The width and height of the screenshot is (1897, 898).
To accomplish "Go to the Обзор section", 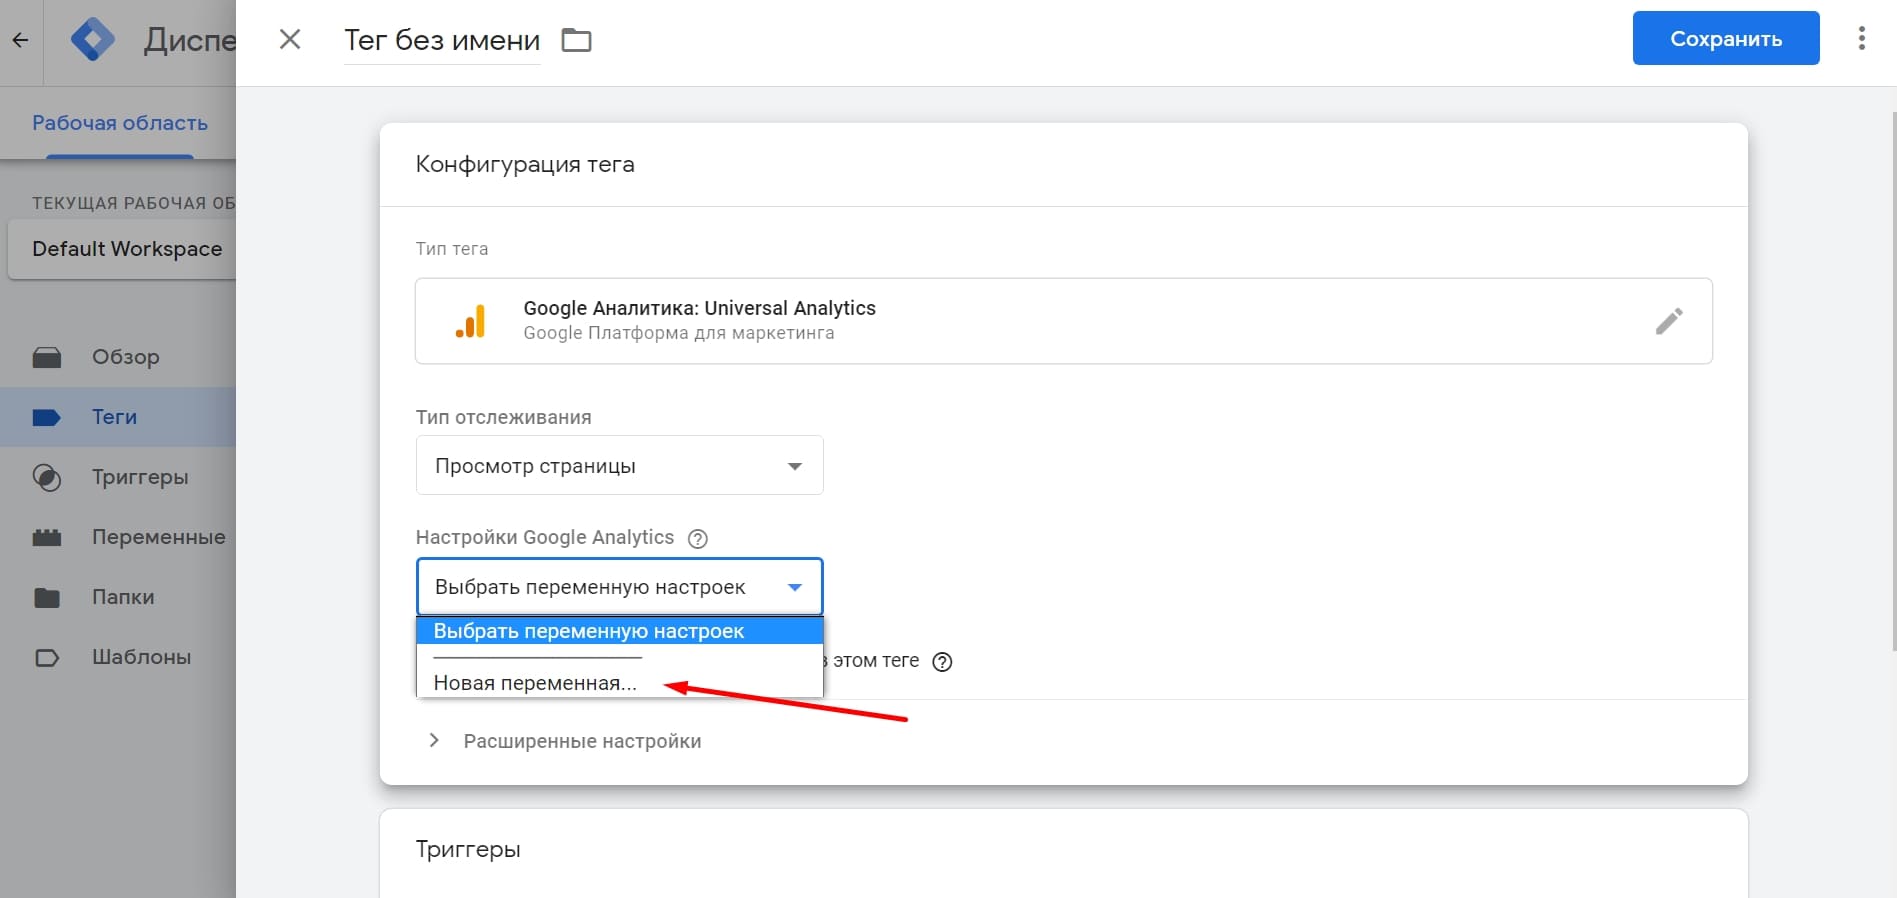I will [126, 357].
